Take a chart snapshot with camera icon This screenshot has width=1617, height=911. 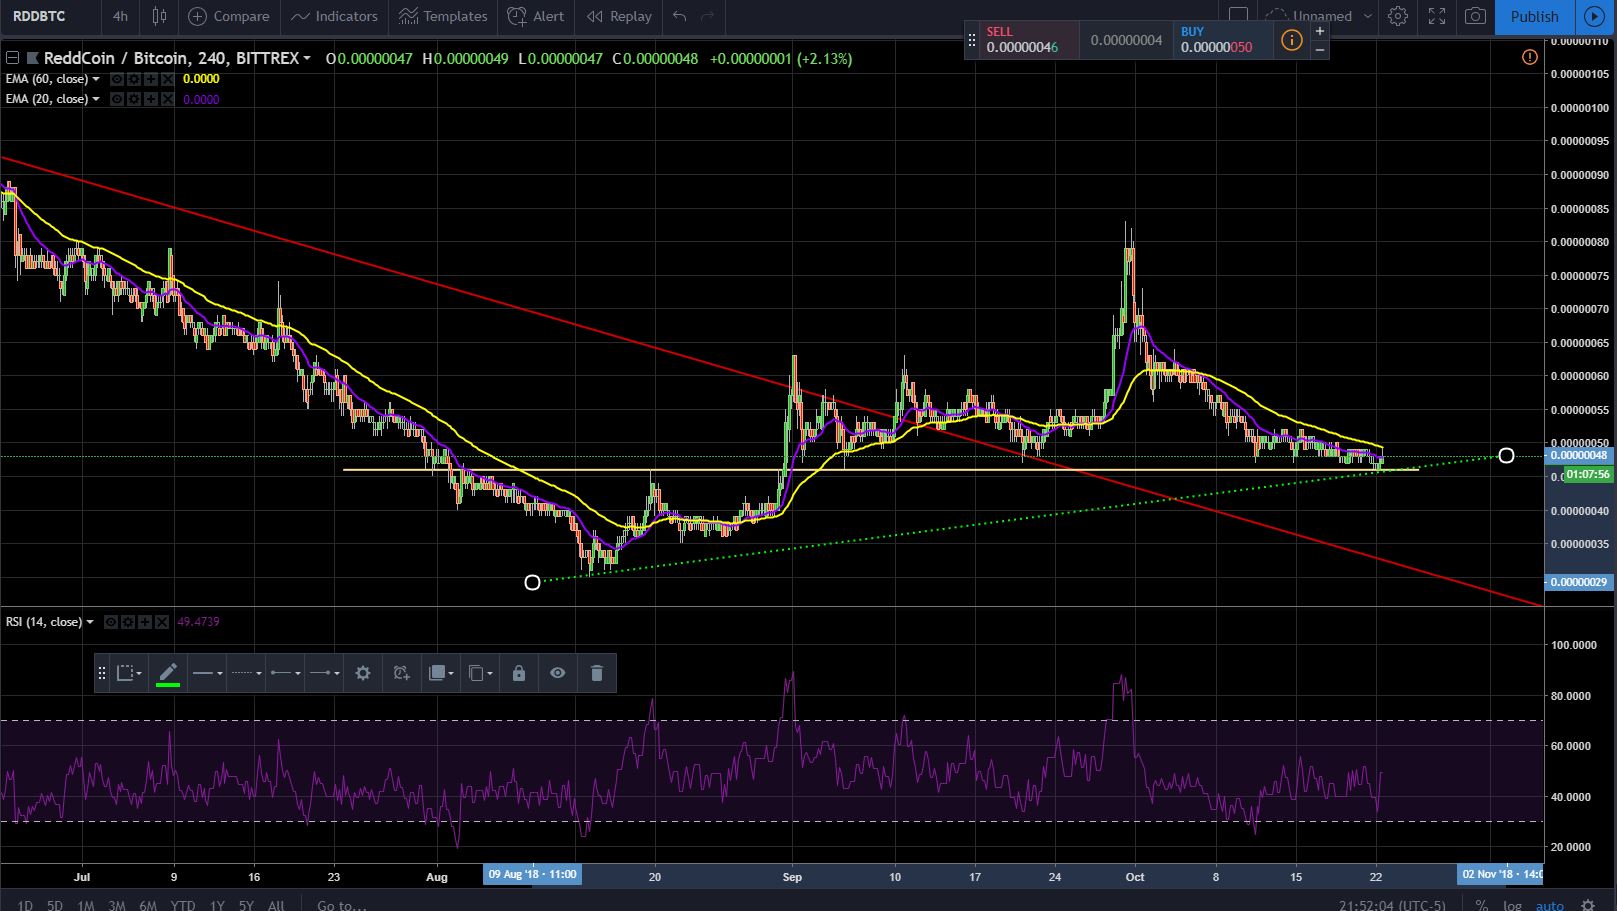(1475, 16)
